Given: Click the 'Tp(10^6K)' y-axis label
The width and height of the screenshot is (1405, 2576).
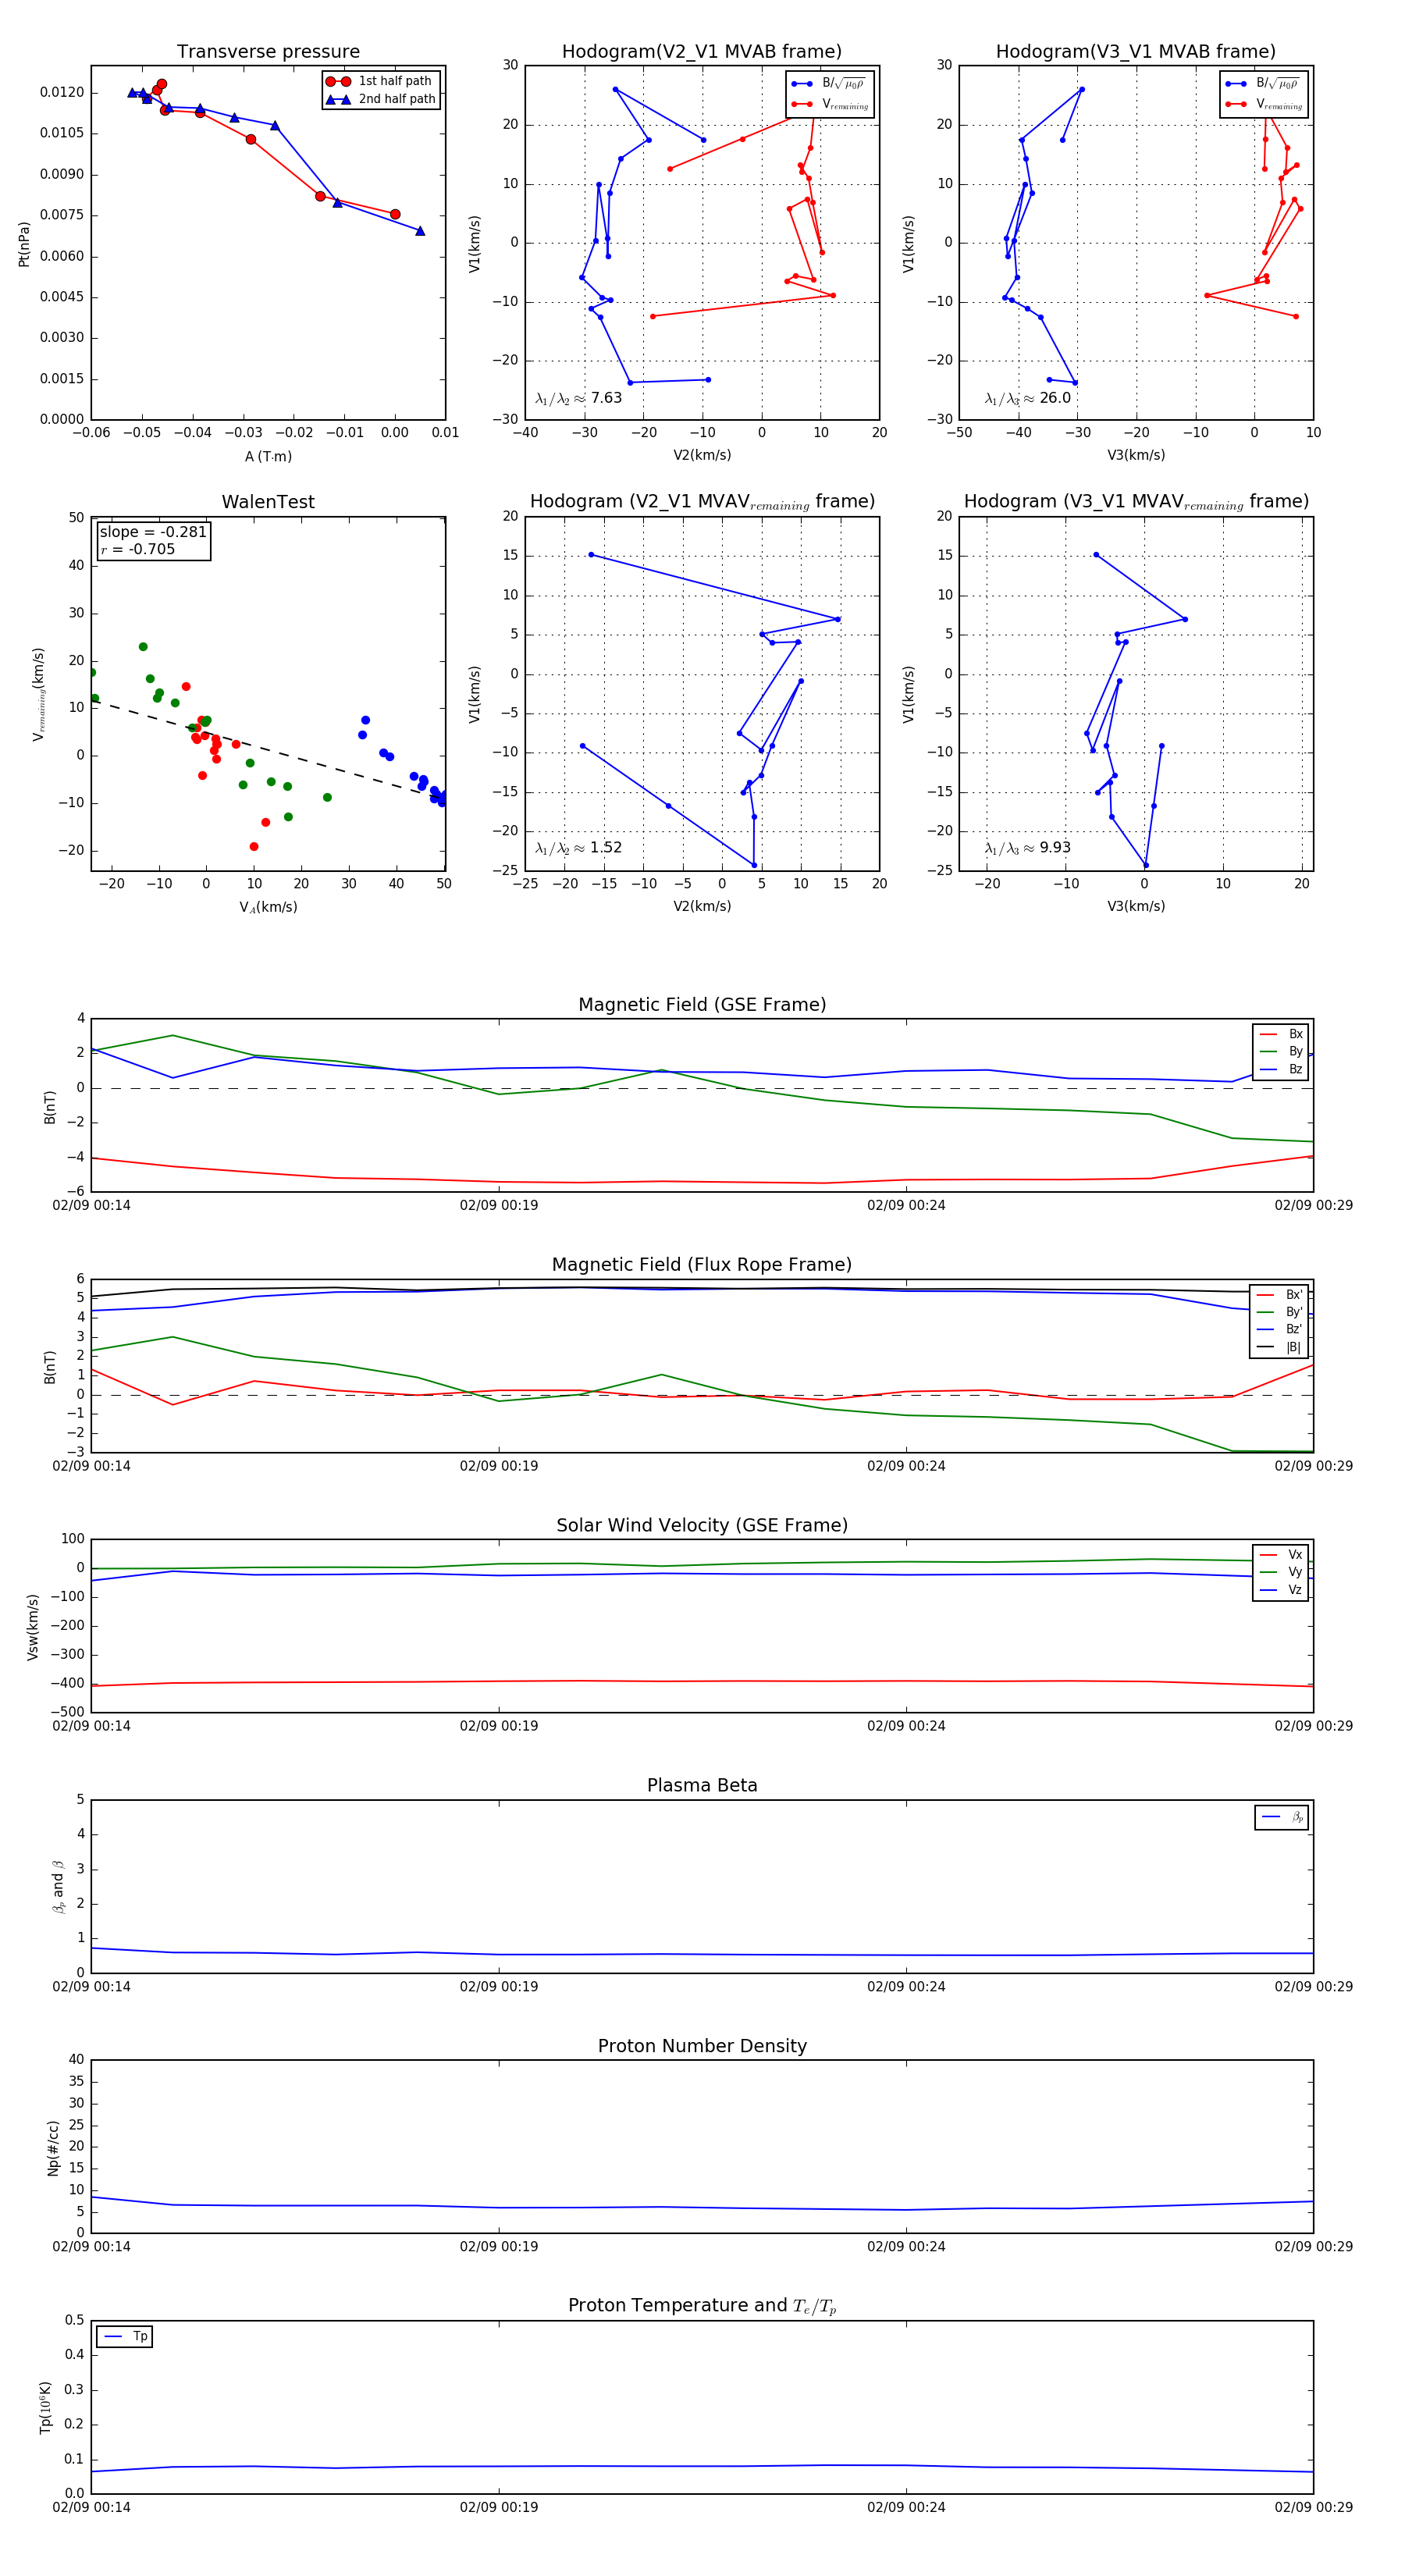Looking at the screenshot, I should 45,2407.
